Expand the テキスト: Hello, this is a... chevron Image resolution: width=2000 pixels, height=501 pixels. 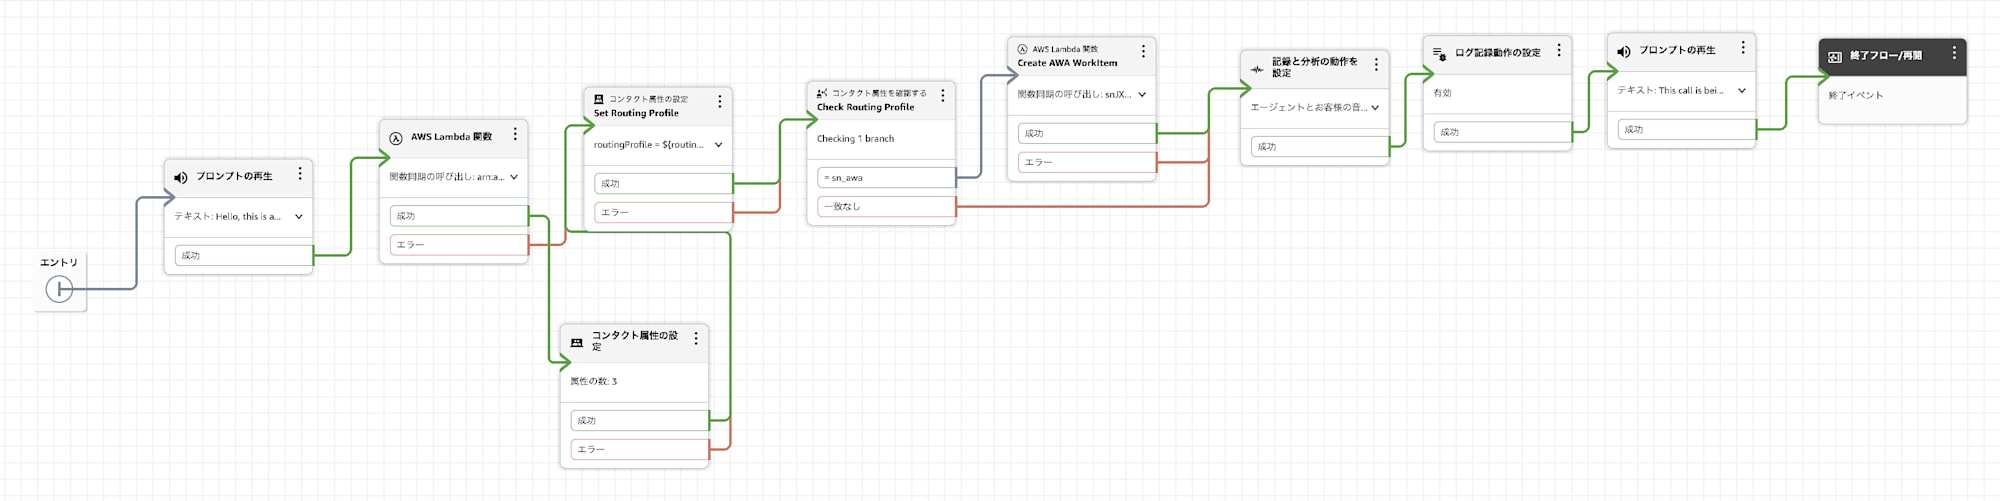pos(298,217)
